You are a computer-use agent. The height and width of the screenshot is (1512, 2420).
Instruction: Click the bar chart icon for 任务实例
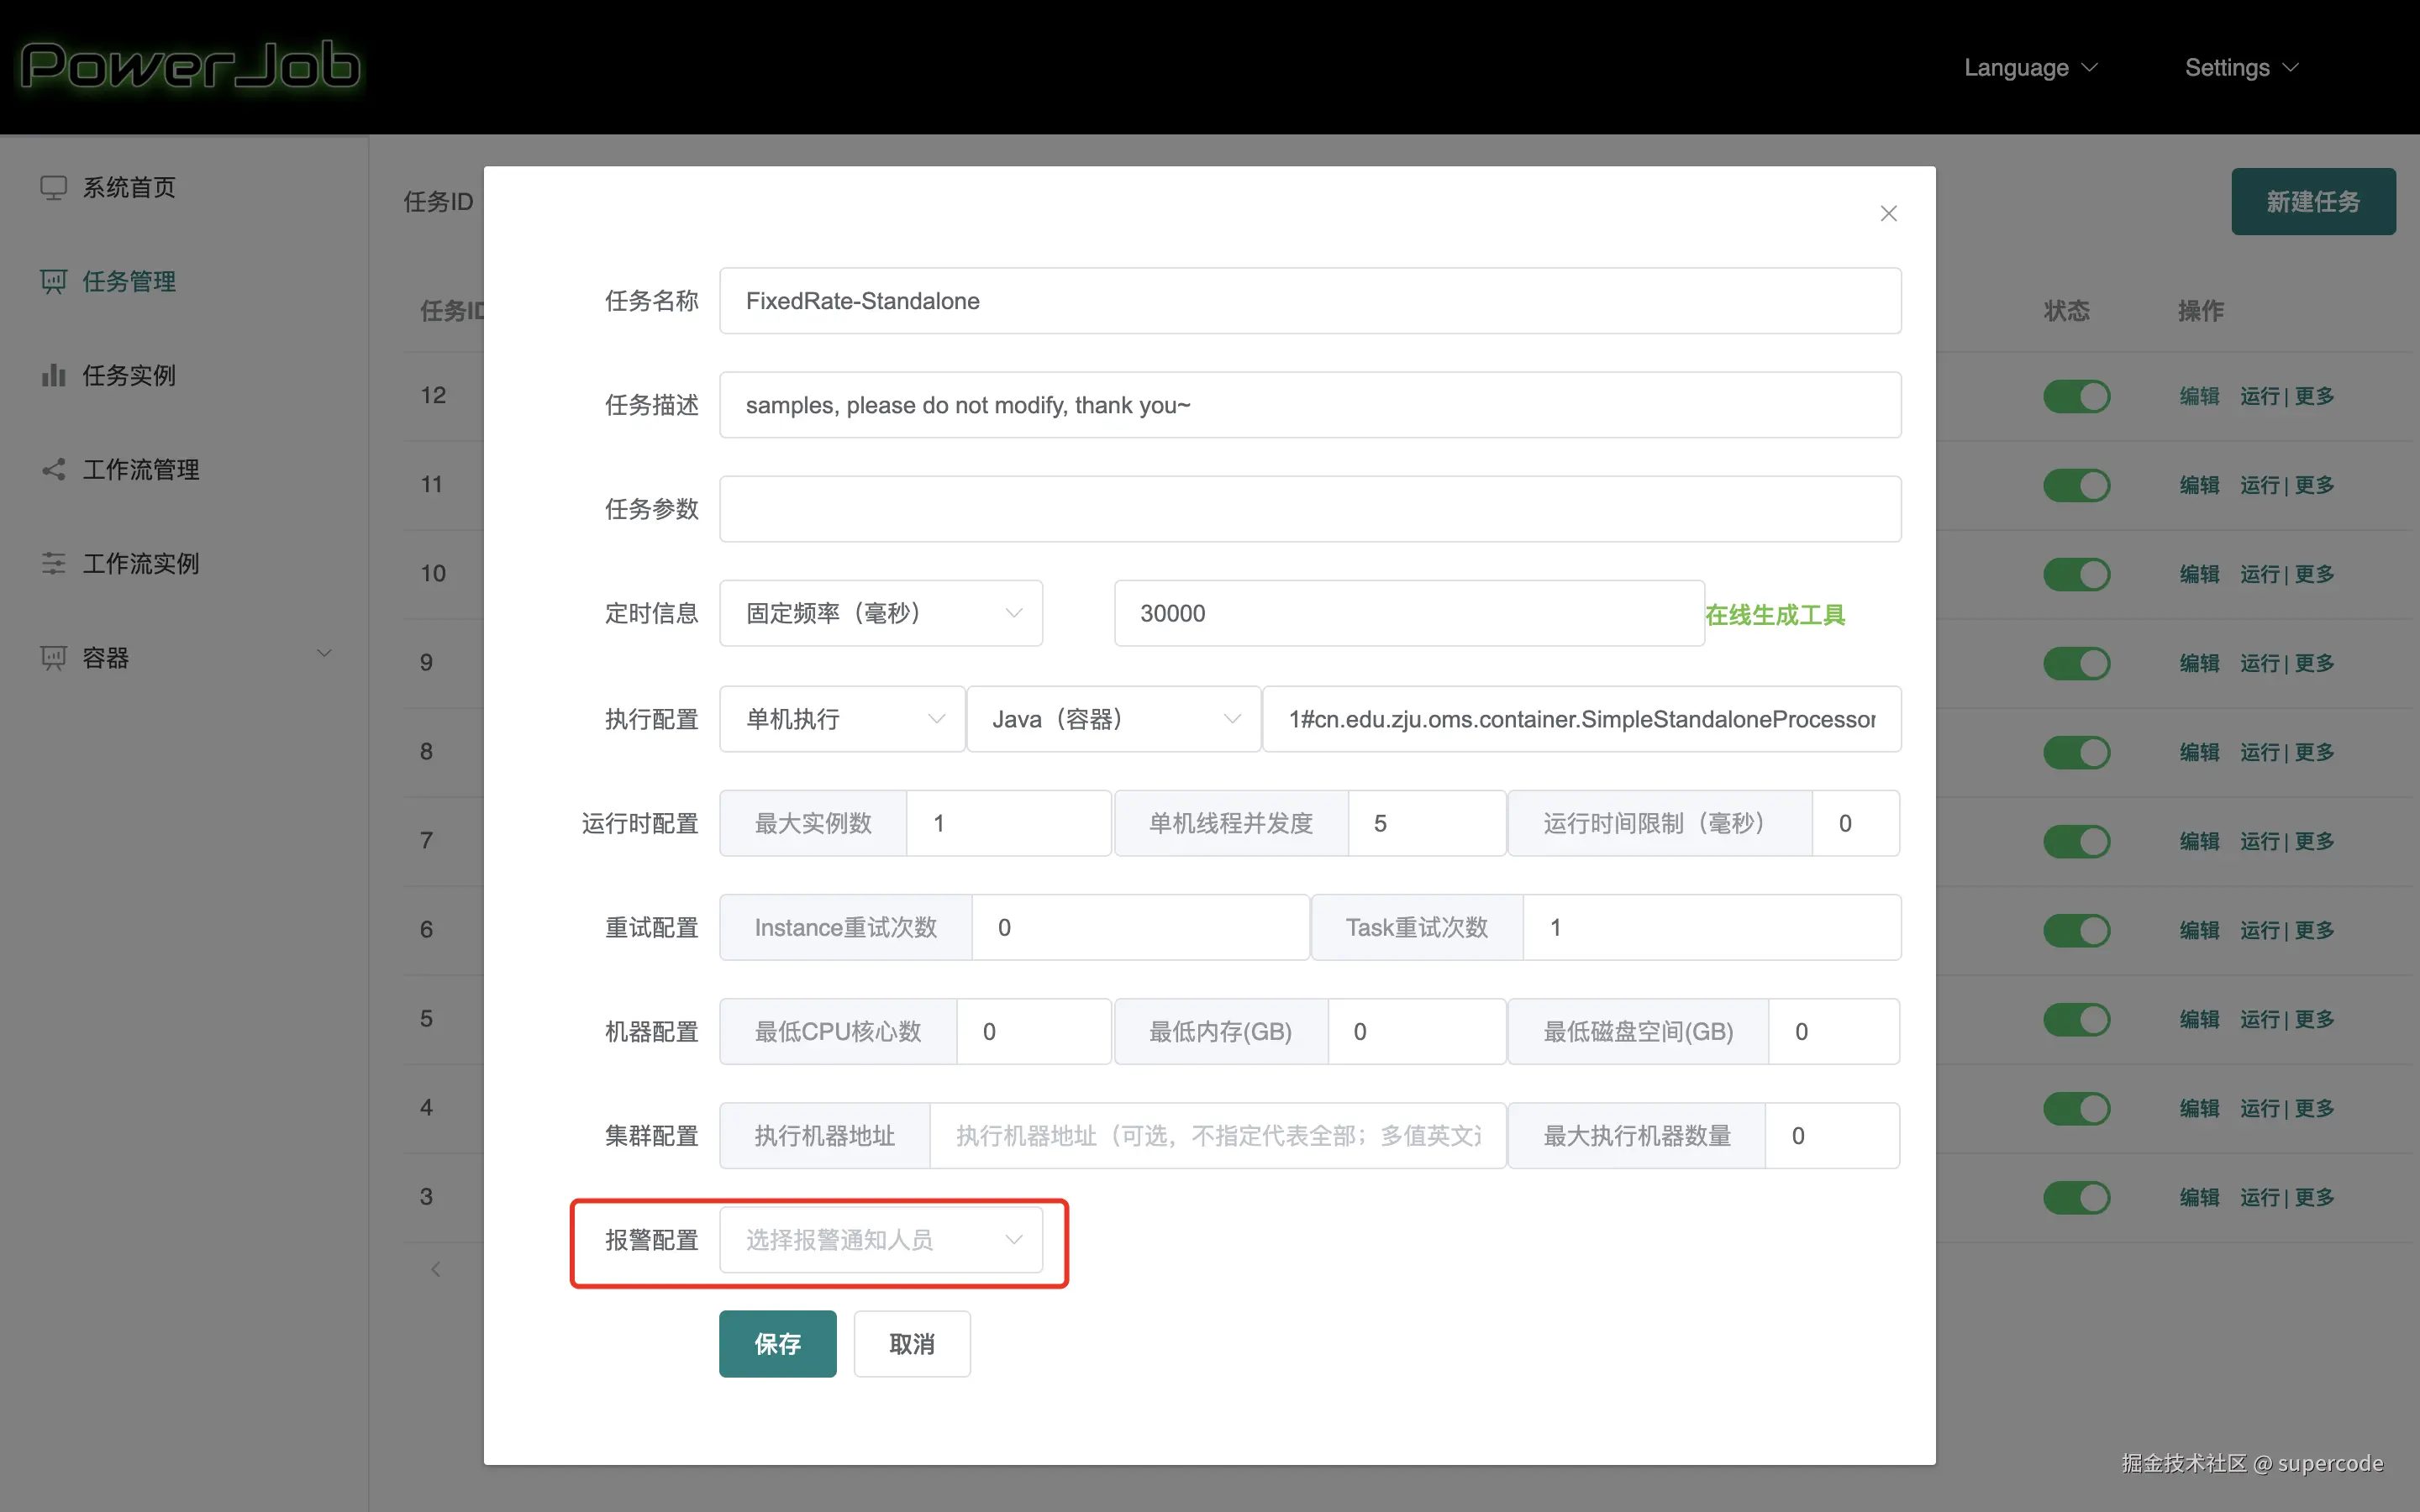pyautogui.click(x=53, y=375)
